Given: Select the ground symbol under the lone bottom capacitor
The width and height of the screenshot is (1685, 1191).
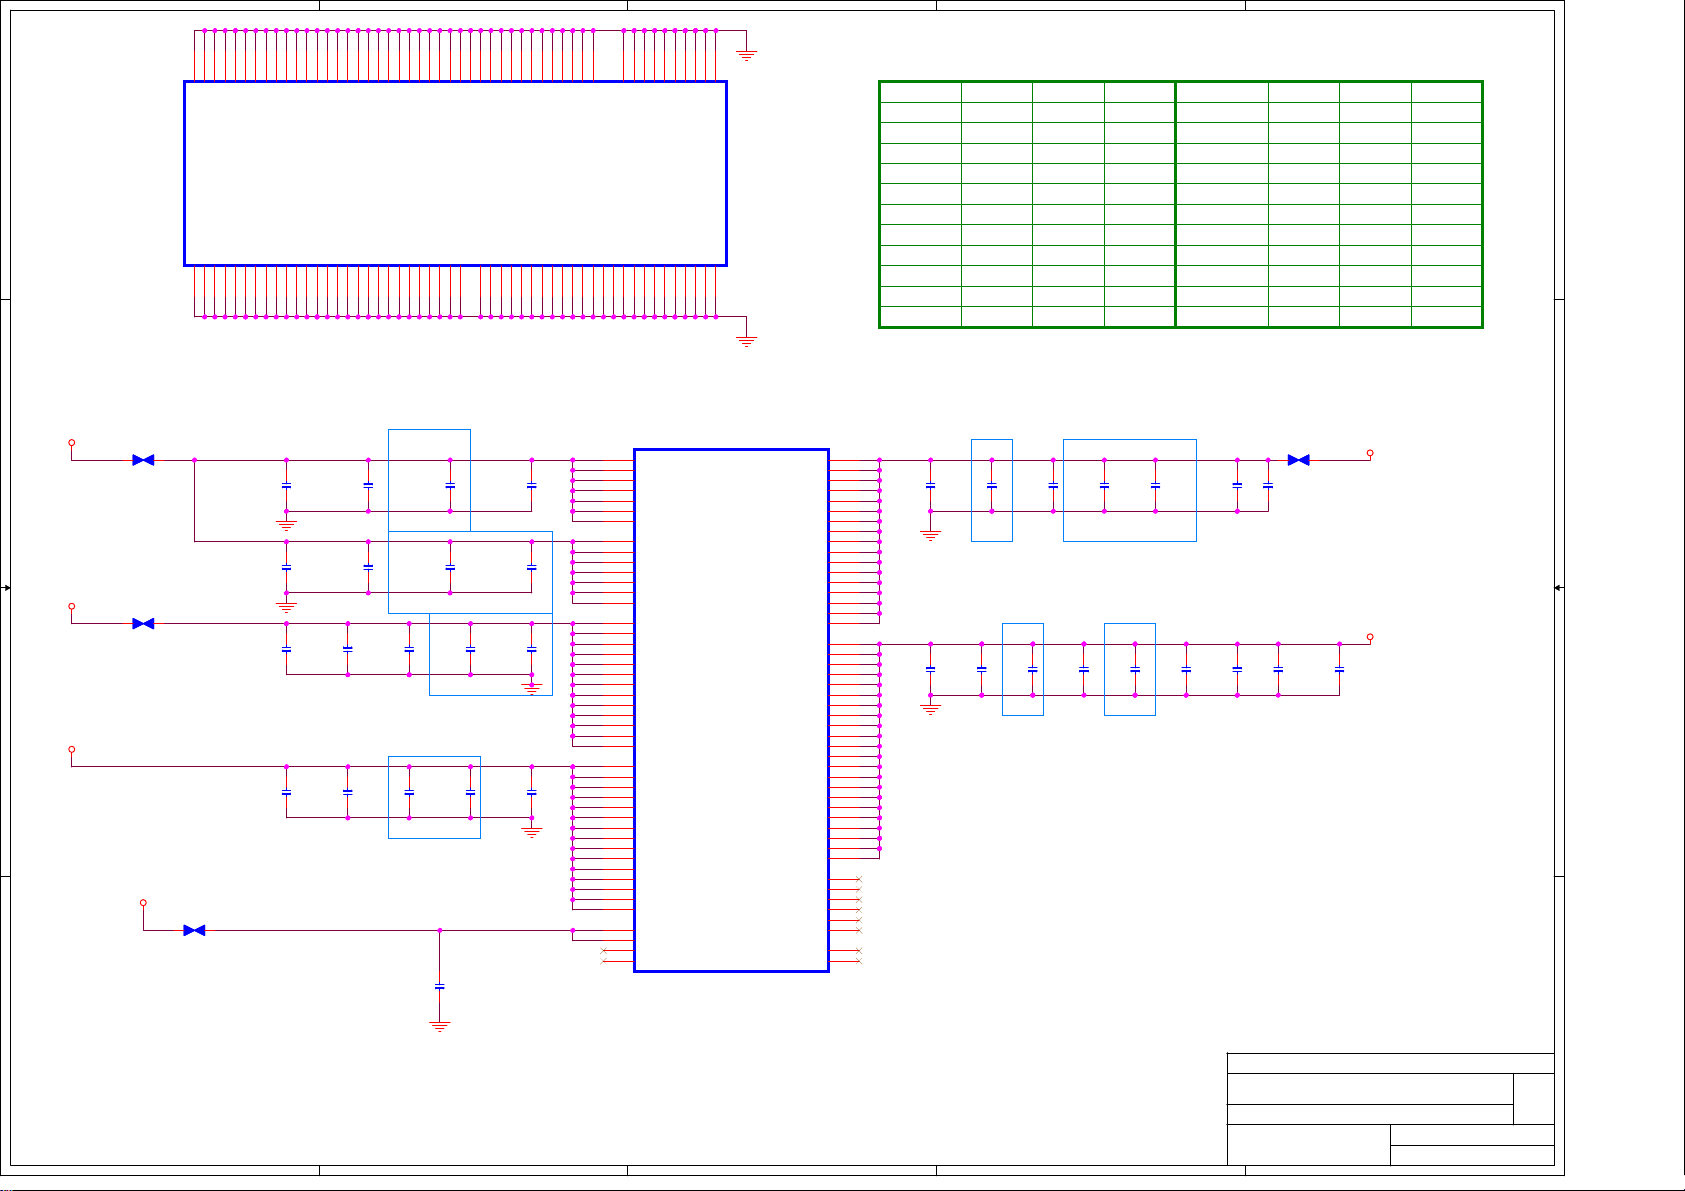Looking at the screenshot, I should click(439, 1026).
